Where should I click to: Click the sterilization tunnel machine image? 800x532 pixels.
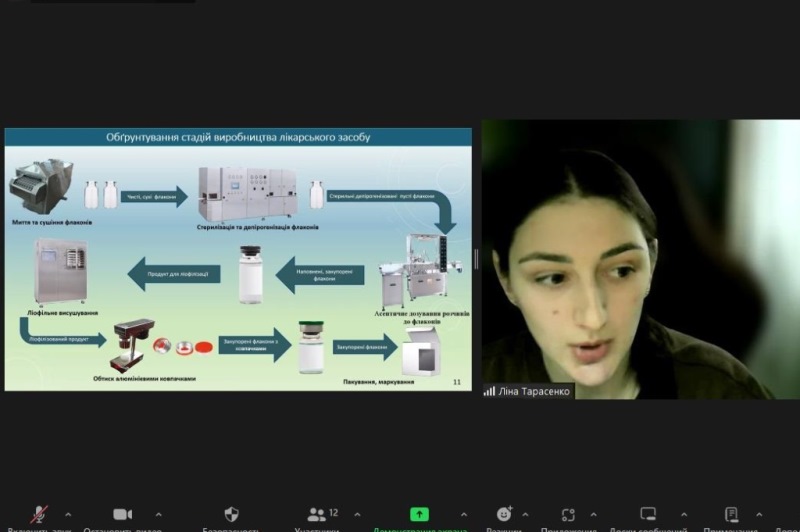click(248, 194)
